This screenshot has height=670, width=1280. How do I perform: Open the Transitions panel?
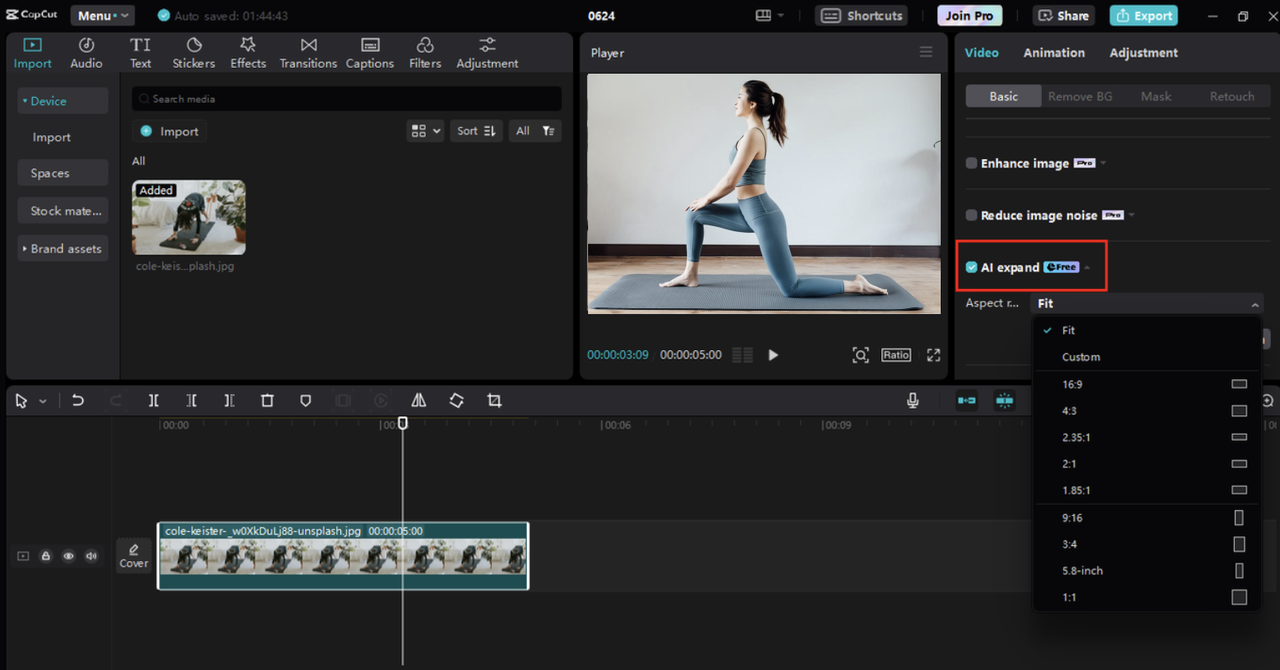(x=308, y=53)
